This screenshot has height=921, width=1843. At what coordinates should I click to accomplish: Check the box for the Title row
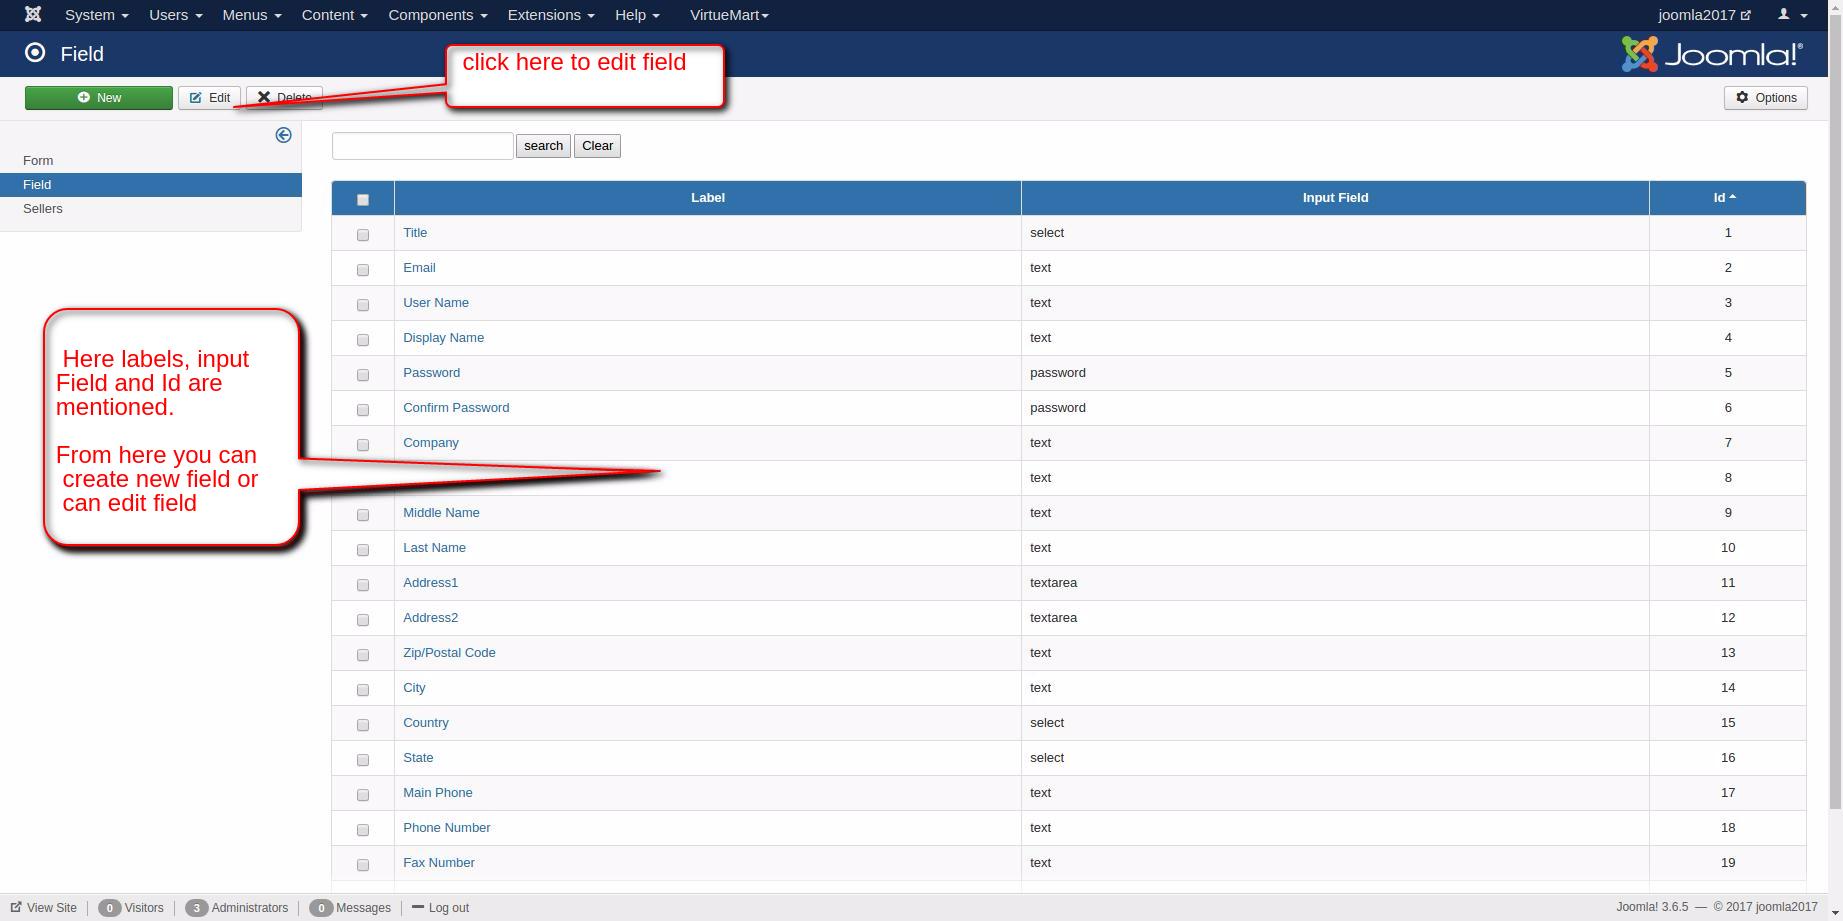pos(363,235)
